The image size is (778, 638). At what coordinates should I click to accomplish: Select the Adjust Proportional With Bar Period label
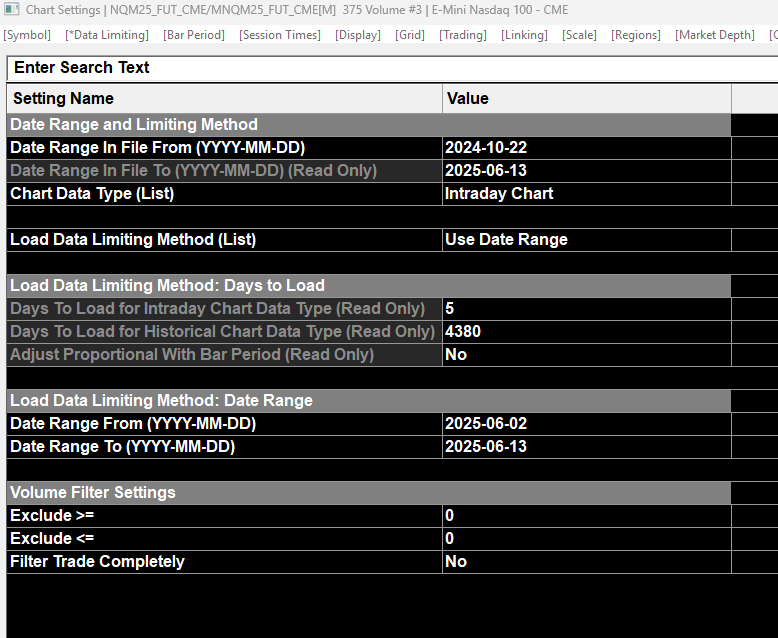(x=225, y=355)
